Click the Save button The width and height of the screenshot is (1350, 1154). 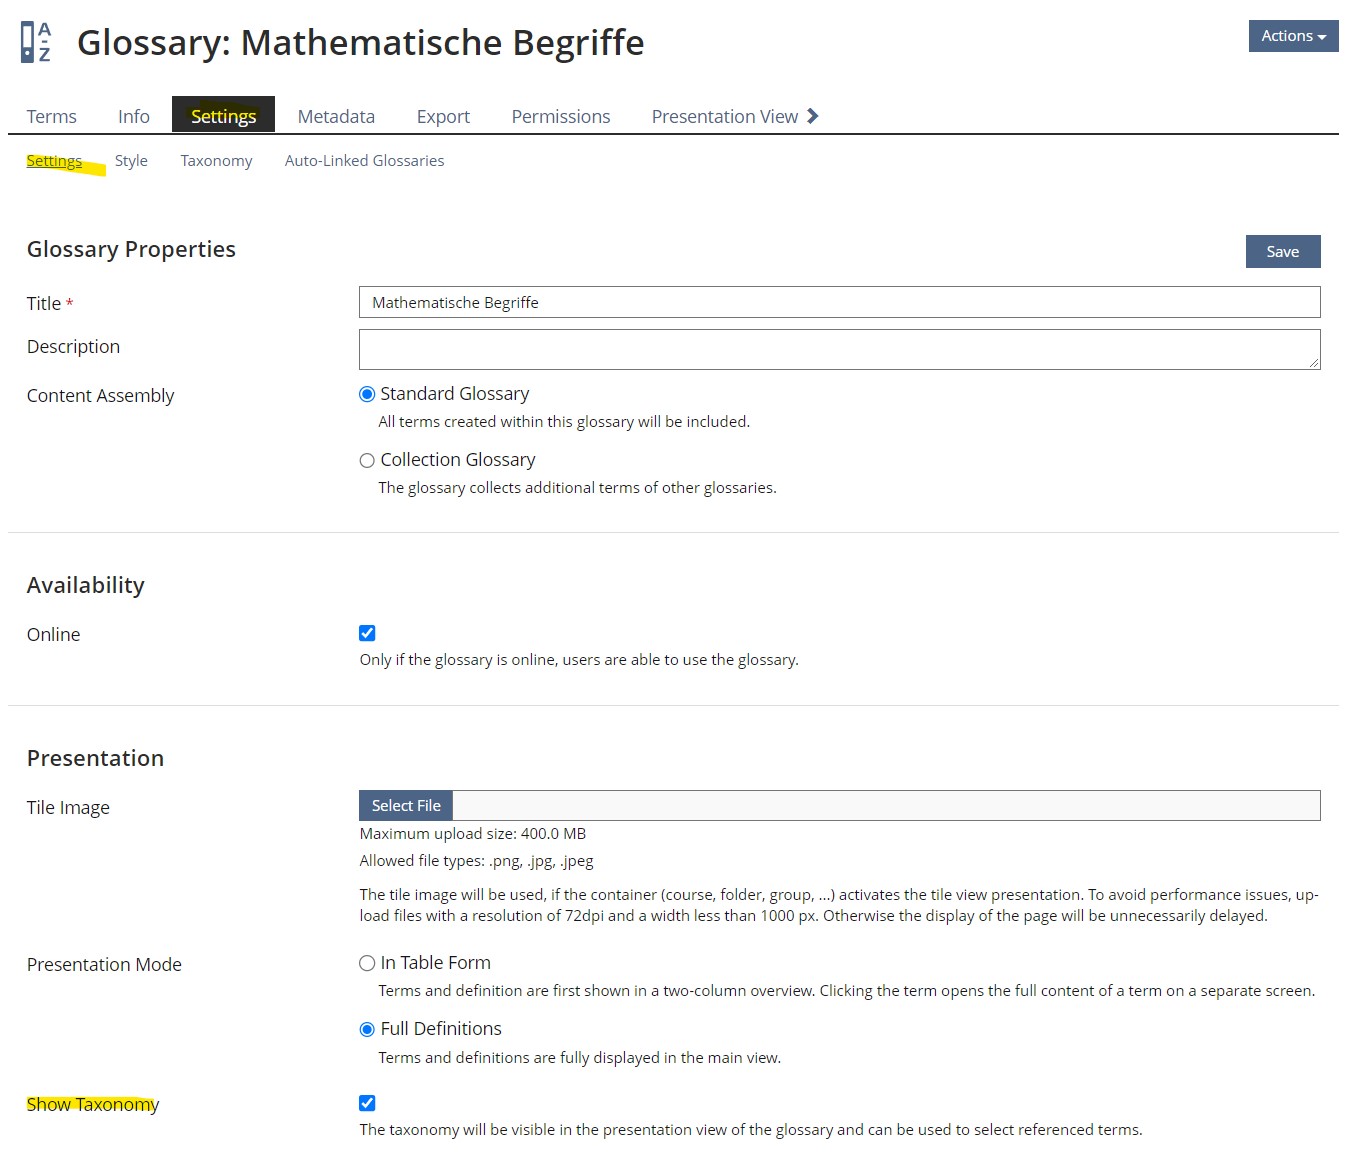(x=1282, y=252)
